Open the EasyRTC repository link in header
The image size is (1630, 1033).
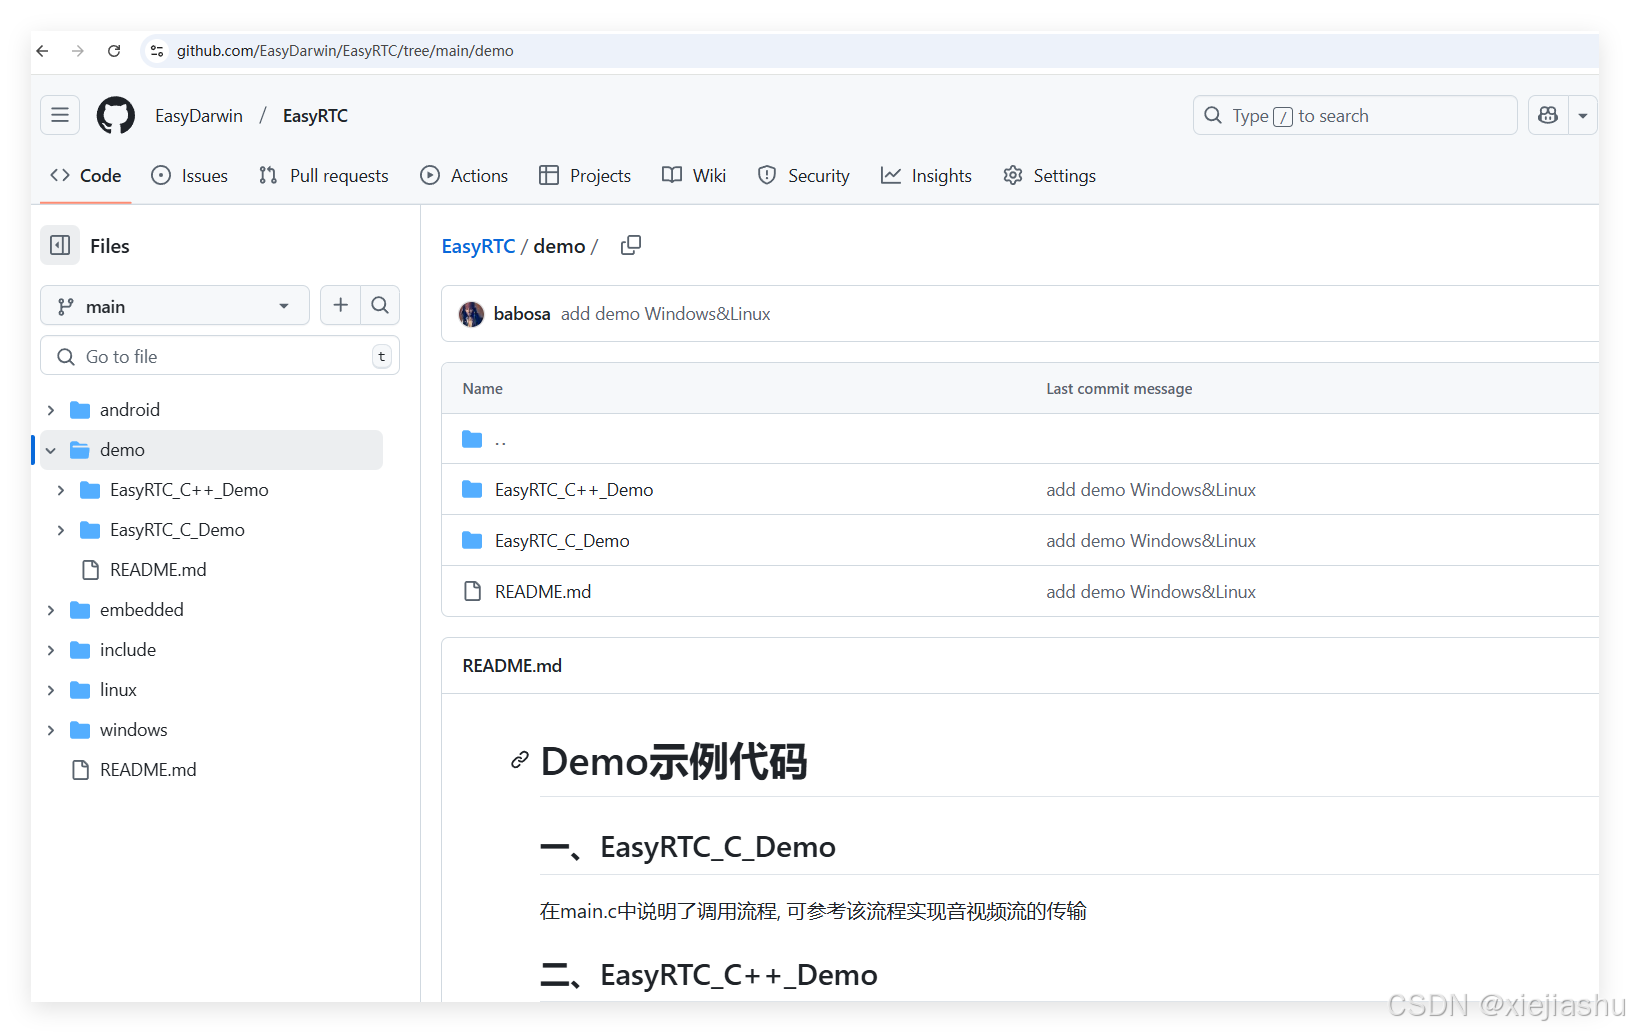pos(315,116)
